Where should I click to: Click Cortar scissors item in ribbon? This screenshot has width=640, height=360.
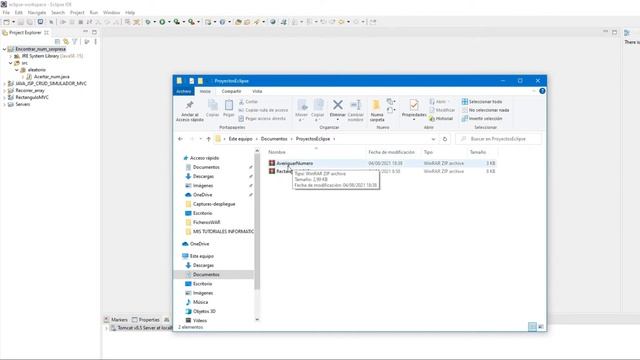coord(248,102)
